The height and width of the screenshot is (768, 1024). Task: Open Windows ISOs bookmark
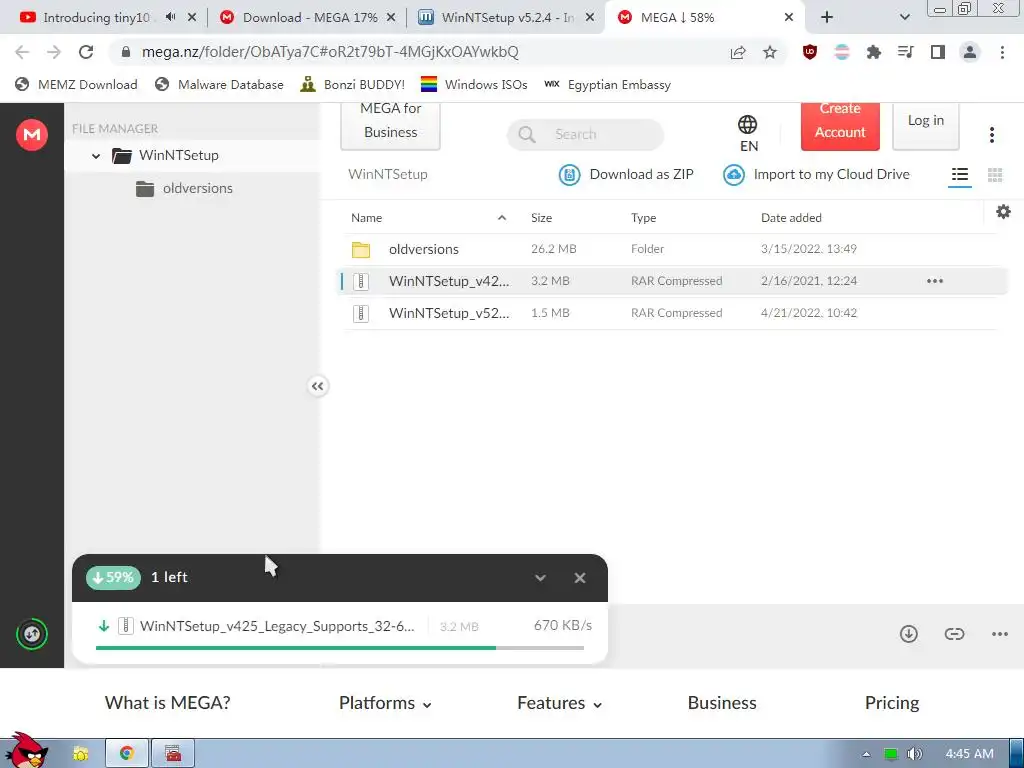[x=473, y=84]
